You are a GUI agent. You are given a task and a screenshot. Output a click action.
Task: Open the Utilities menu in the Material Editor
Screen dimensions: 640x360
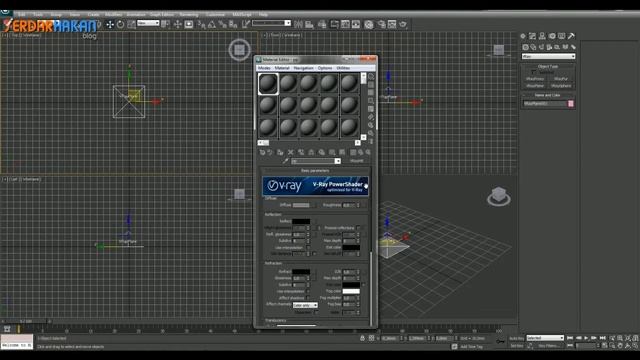click(x=343, y=68)
